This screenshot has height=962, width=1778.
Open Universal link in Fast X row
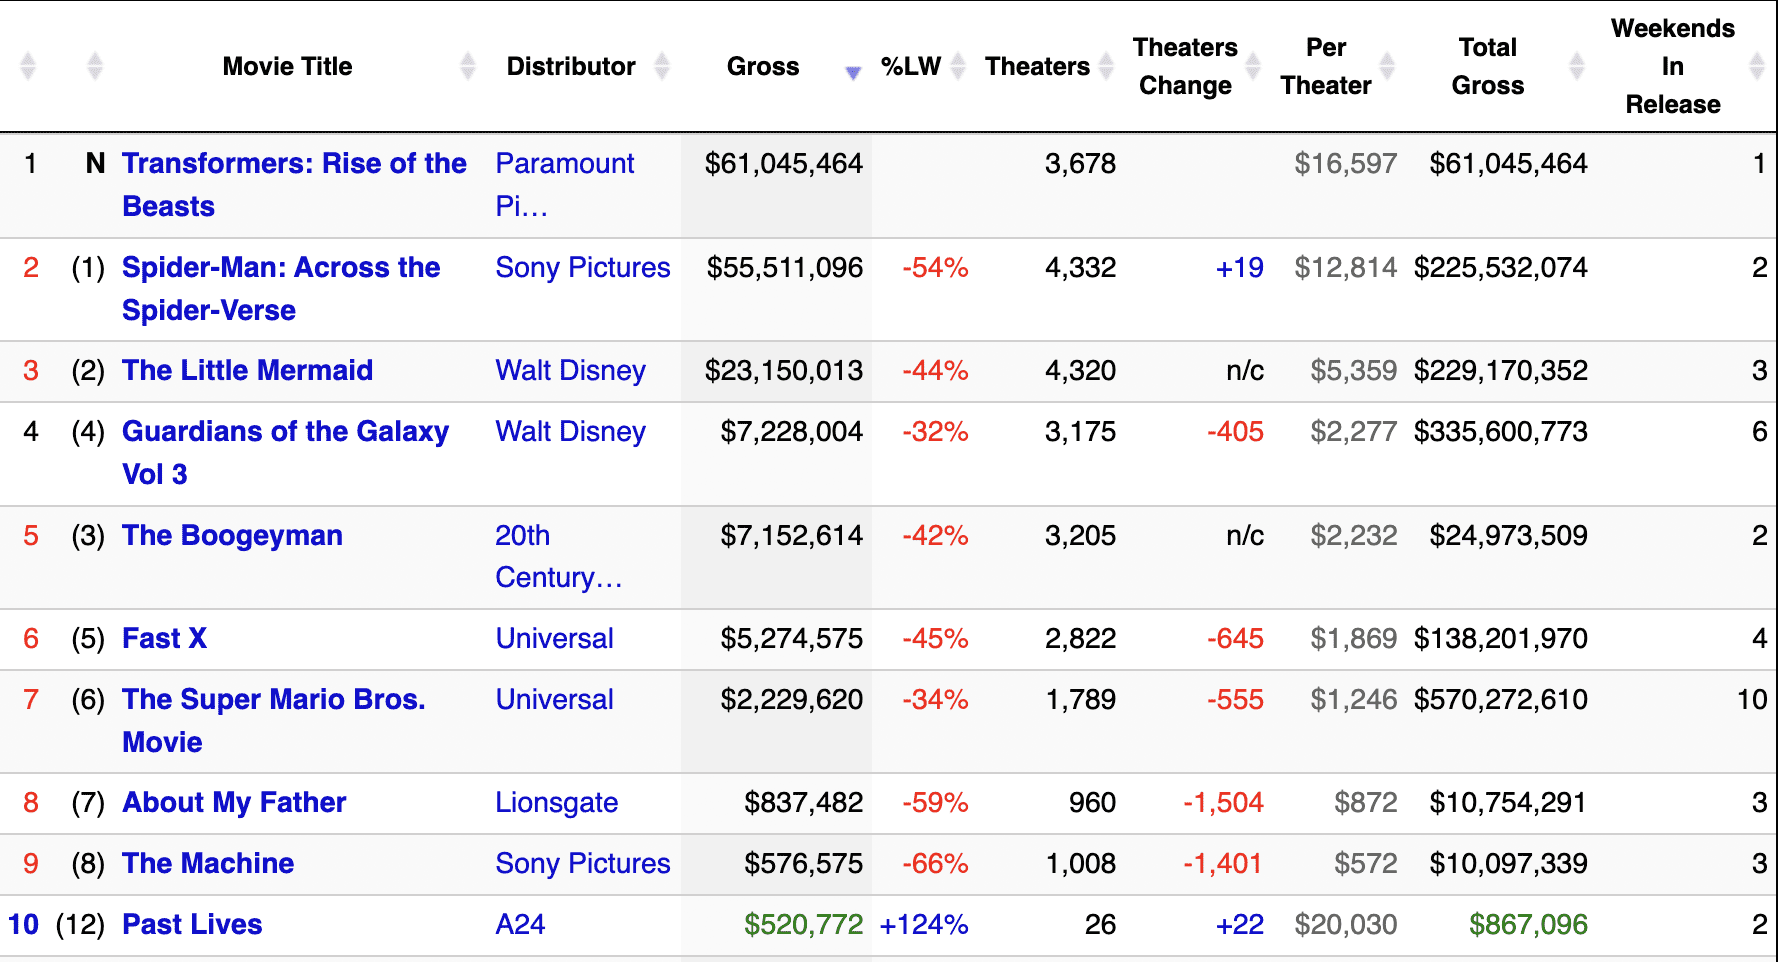tap(555, 639)
